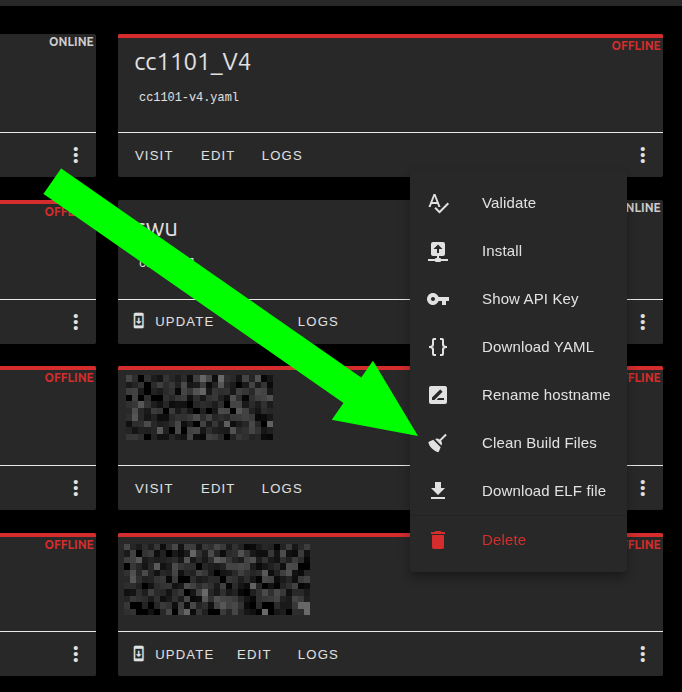Open the three-dot menu on the cc1101_V4 card
This screenshot has height=692, width=682.
tap(642, 155)
